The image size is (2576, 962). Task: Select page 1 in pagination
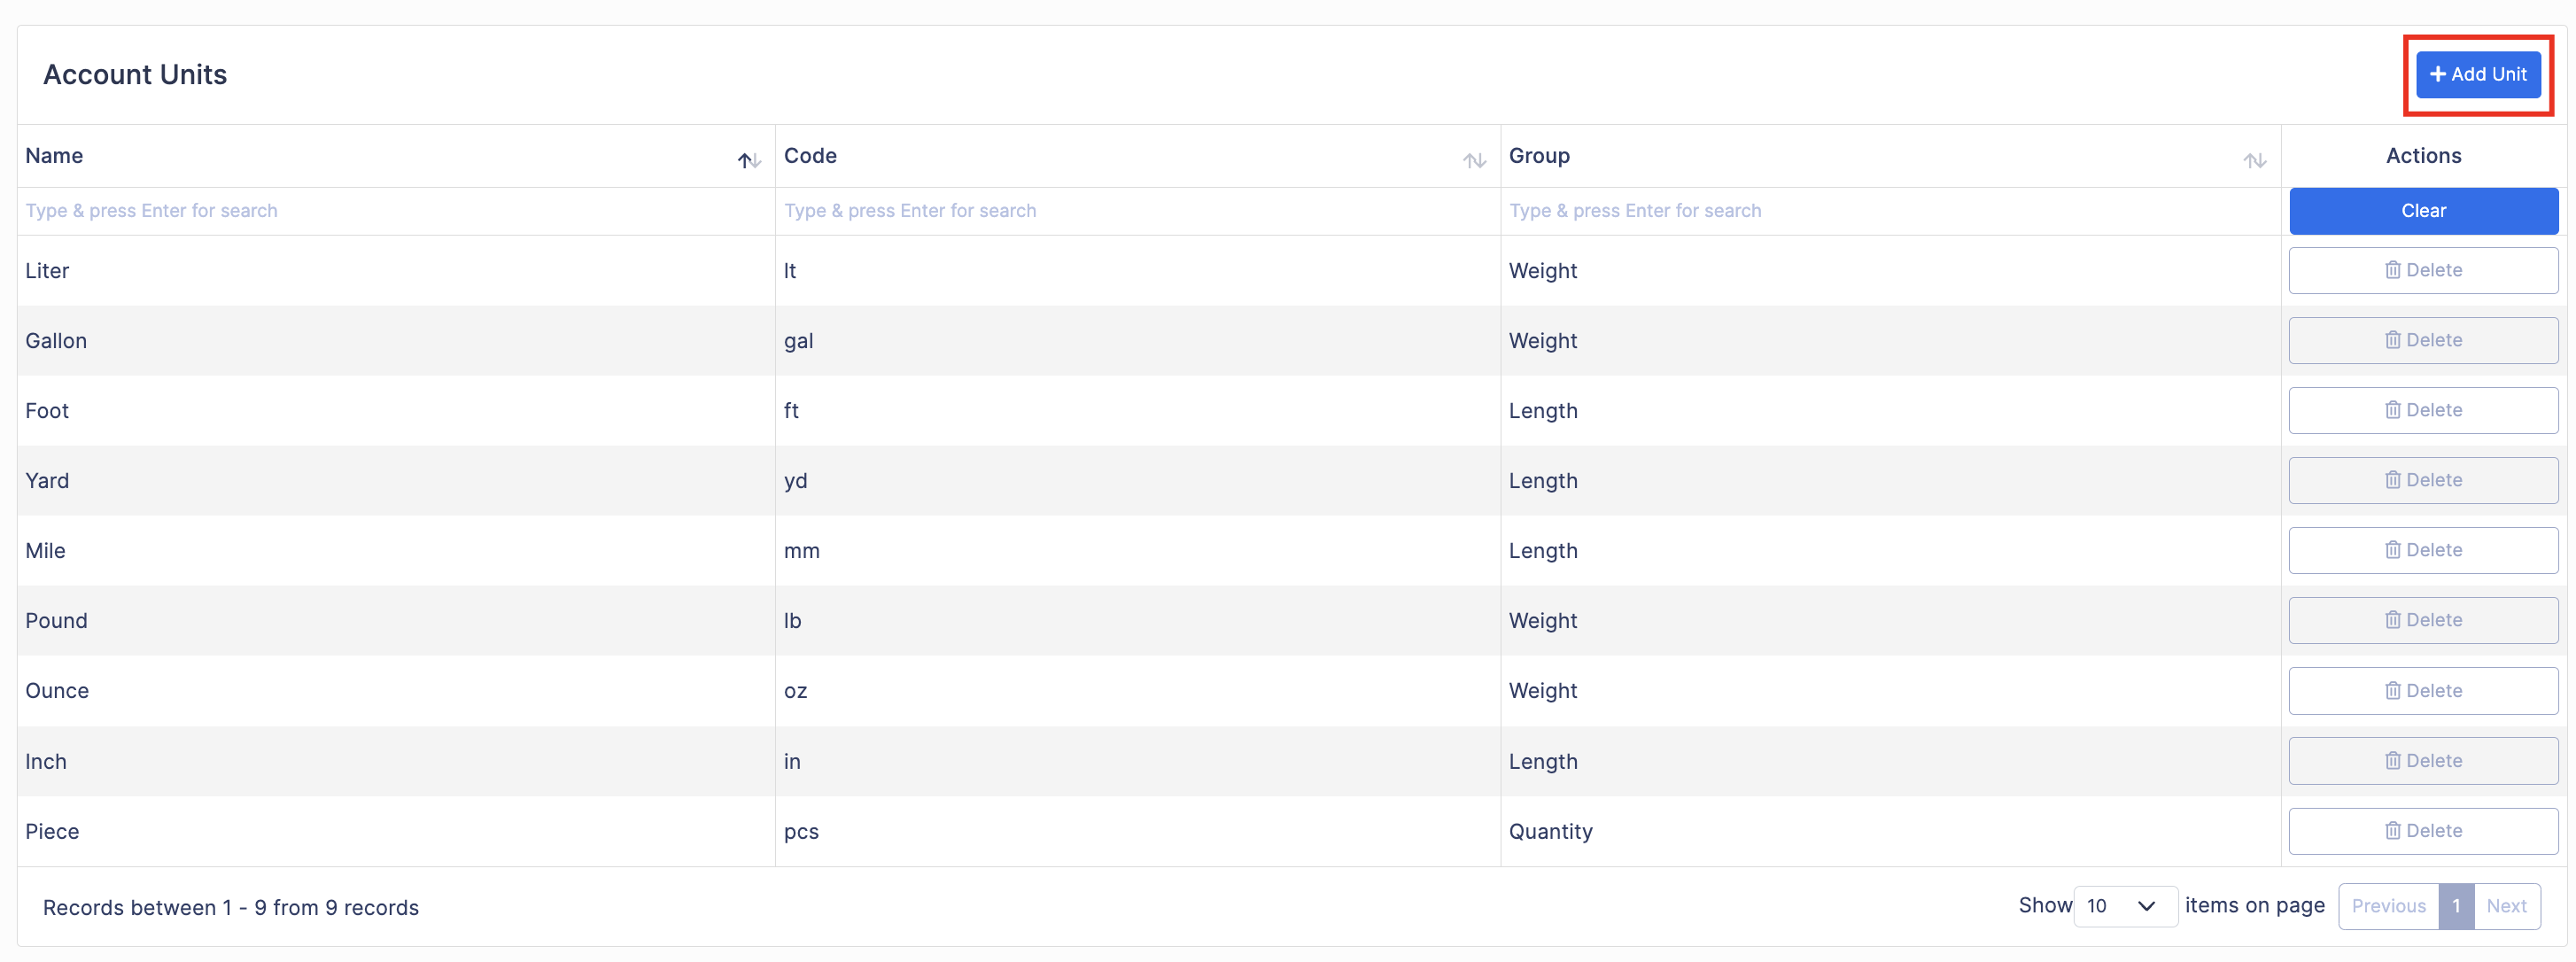2456,906
